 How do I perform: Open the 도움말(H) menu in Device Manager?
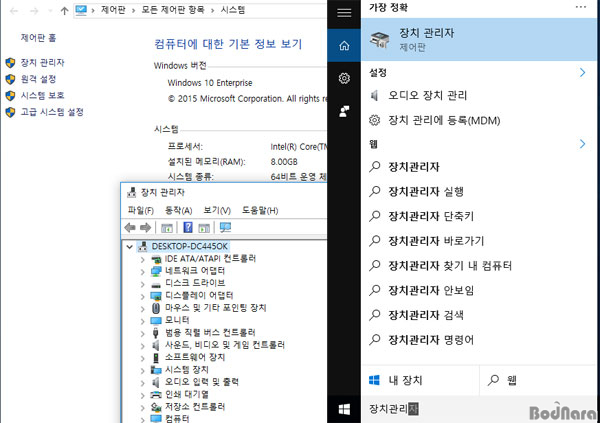(x=260, y=210)
